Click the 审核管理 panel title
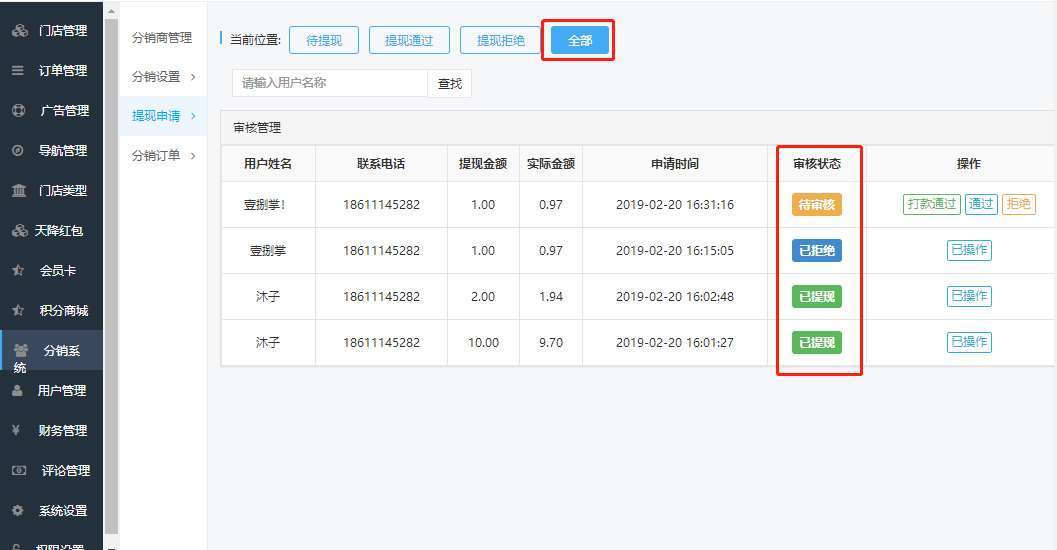 [257, 128]
